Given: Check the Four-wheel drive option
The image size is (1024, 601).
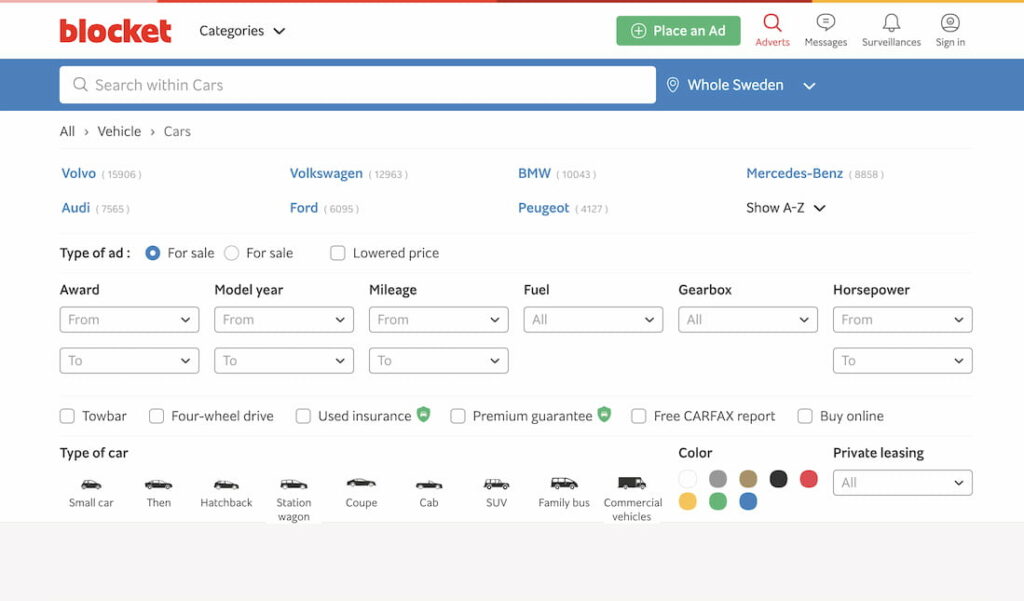Looking at the screenshot, I should point(157,416).
